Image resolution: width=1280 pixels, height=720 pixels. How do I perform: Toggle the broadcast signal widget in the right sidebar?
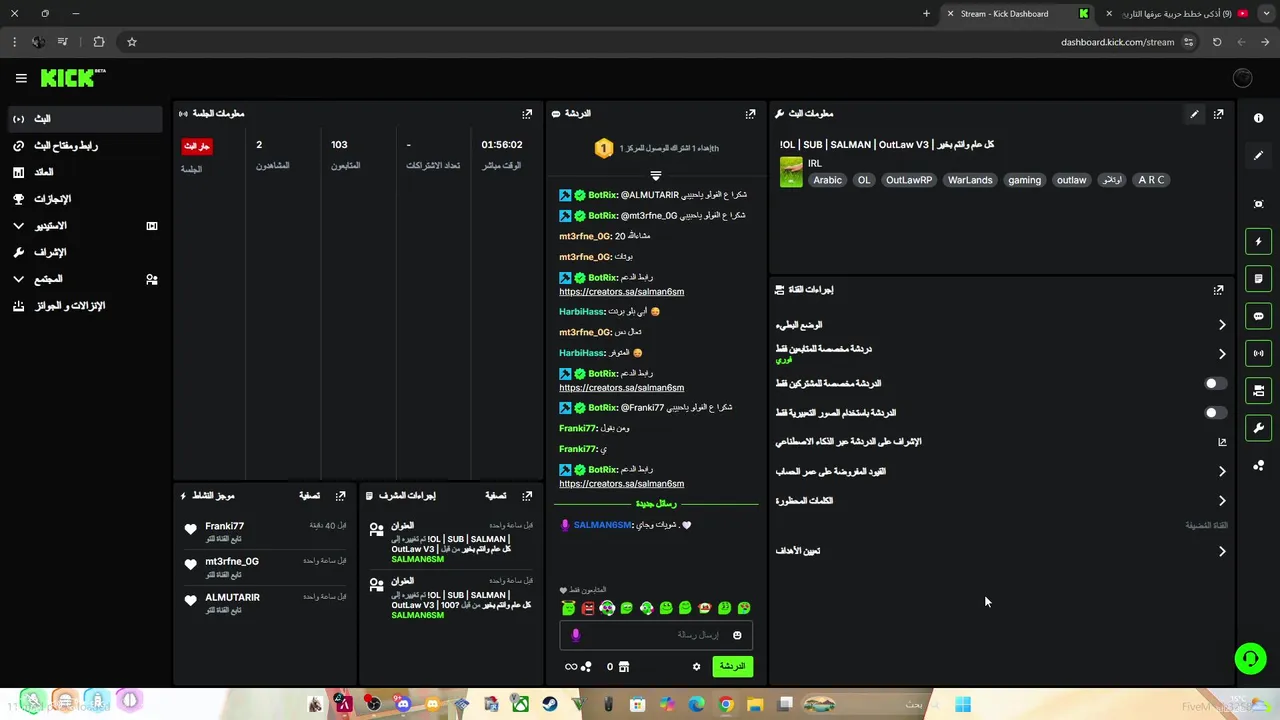[x=1258, y=353]
